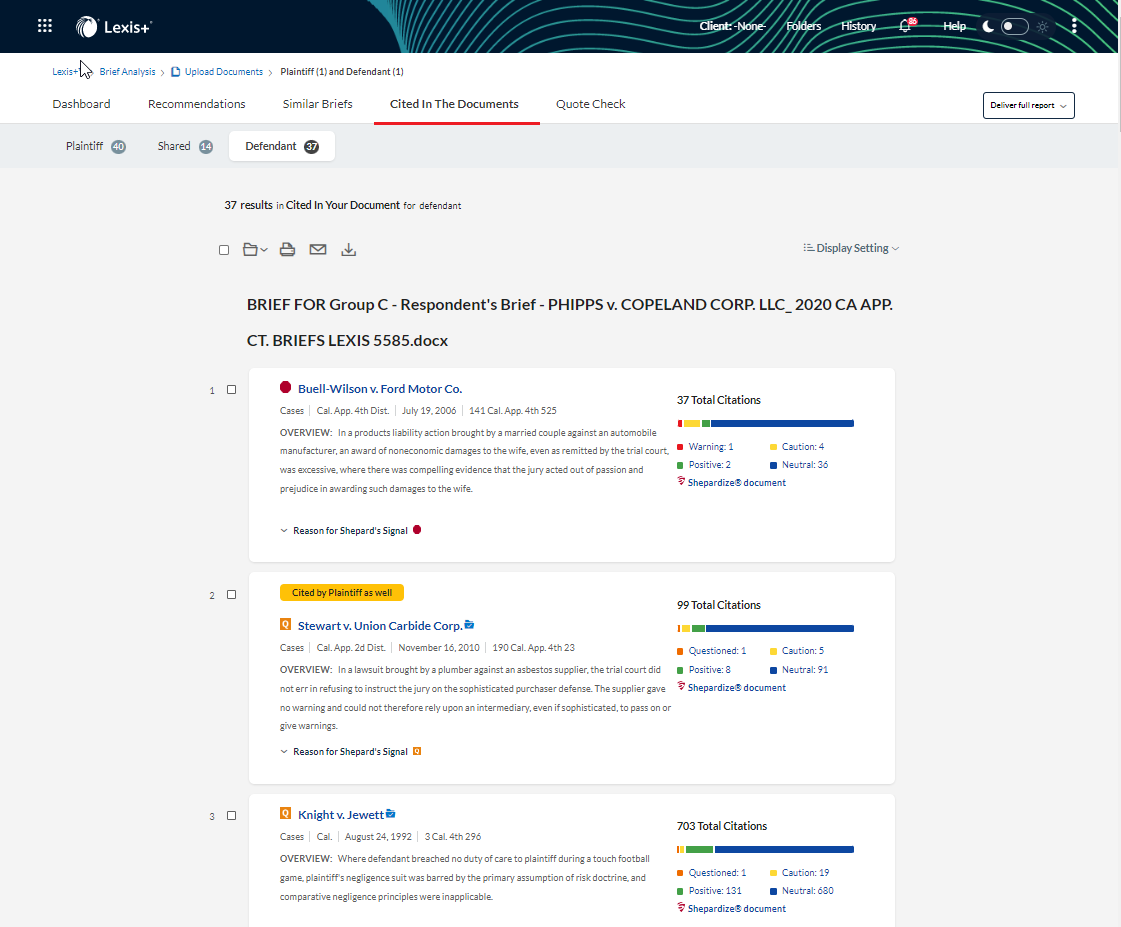Tick checkbox for Stewart v. Union Carbide
1121x927 pixels.
tap(231, 595)
